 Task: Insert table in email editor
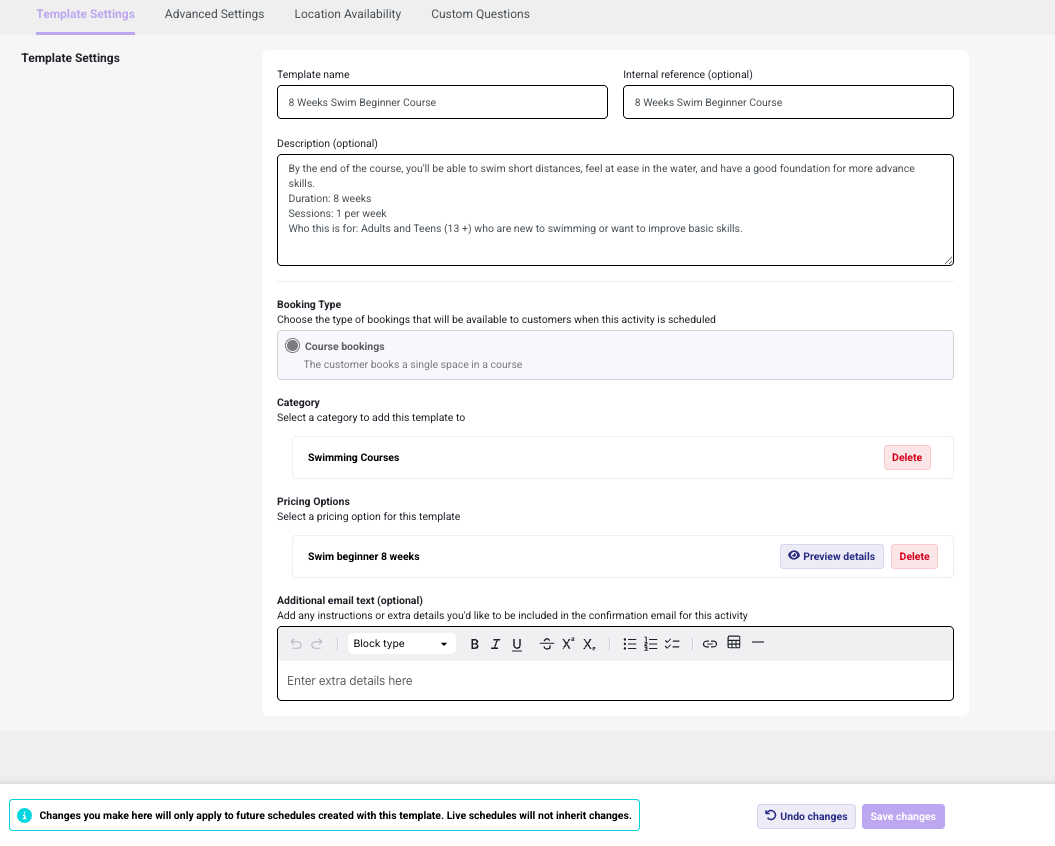pyautogui.click(x=734, y=643)
